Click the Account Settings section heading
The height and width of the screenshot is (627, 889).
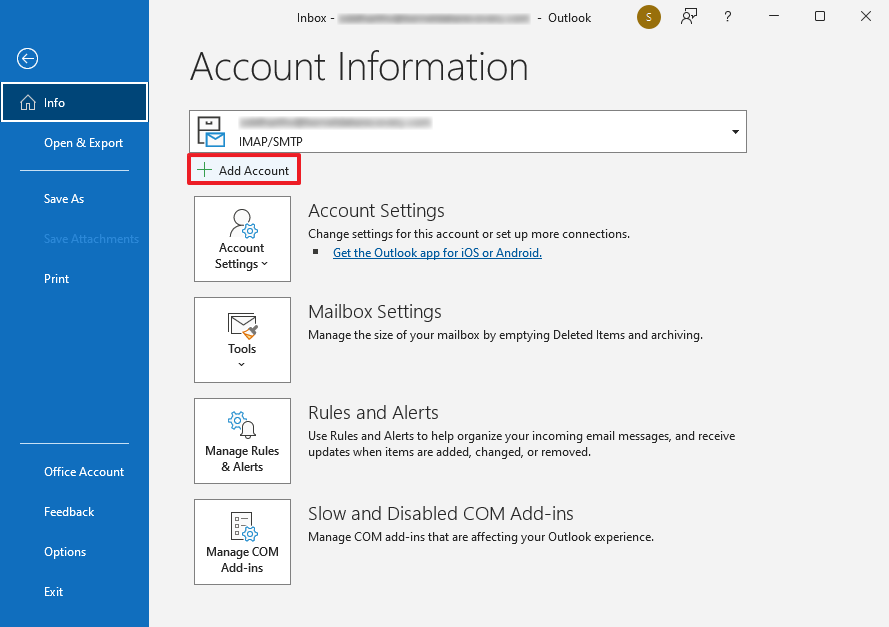click(376, 211)
